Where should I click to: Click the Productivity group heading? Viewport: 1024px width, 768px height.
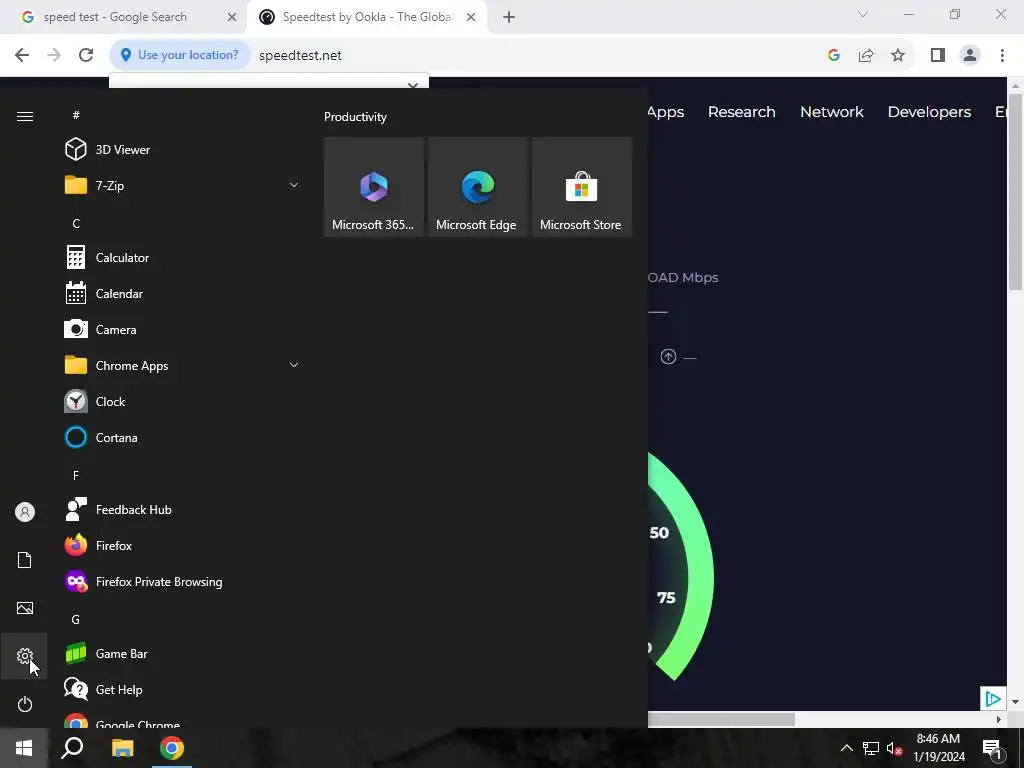click(355, 117)
